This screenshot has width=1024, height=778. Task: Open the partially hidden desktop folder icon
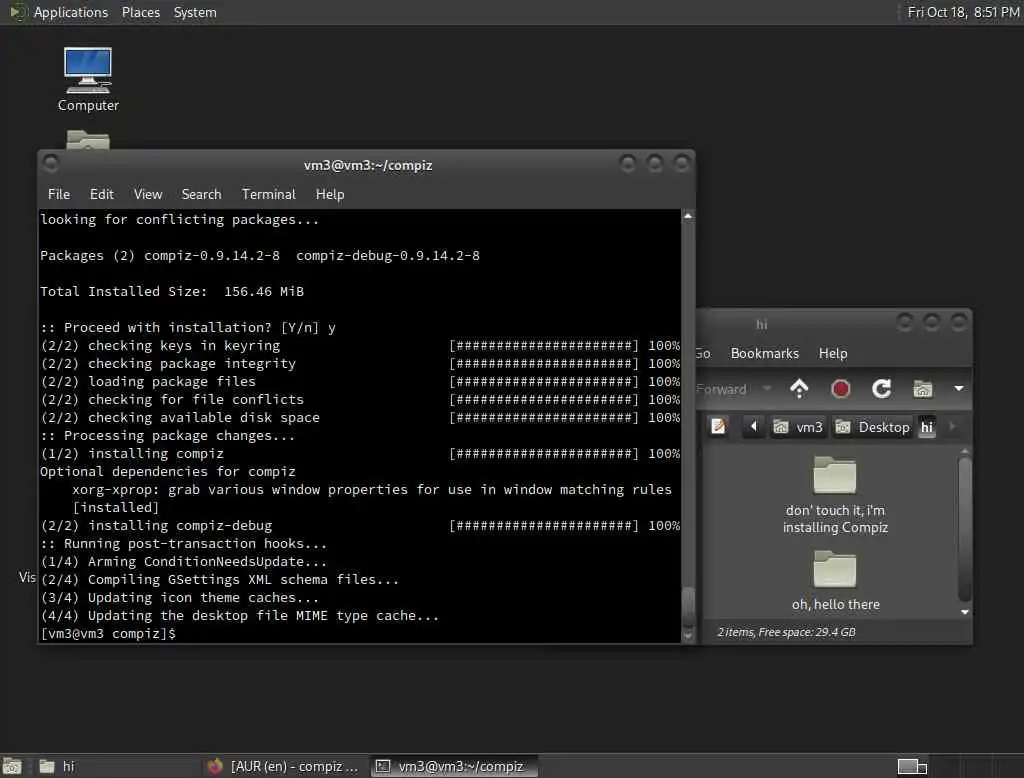(88, 139)
